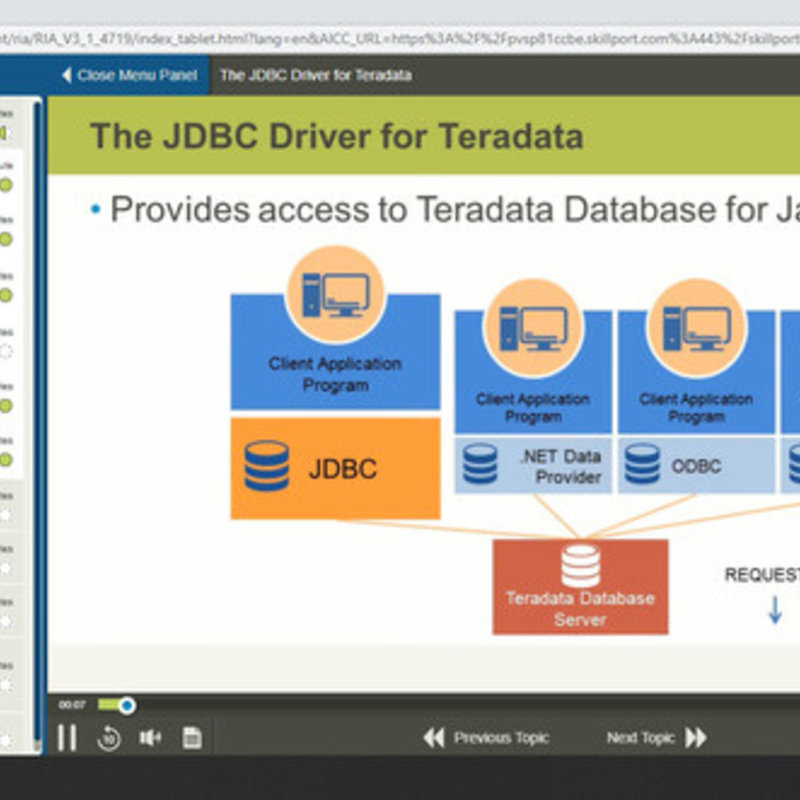Pause the course video playback
This screenshot has height=800, width=800.
(67, 737)
